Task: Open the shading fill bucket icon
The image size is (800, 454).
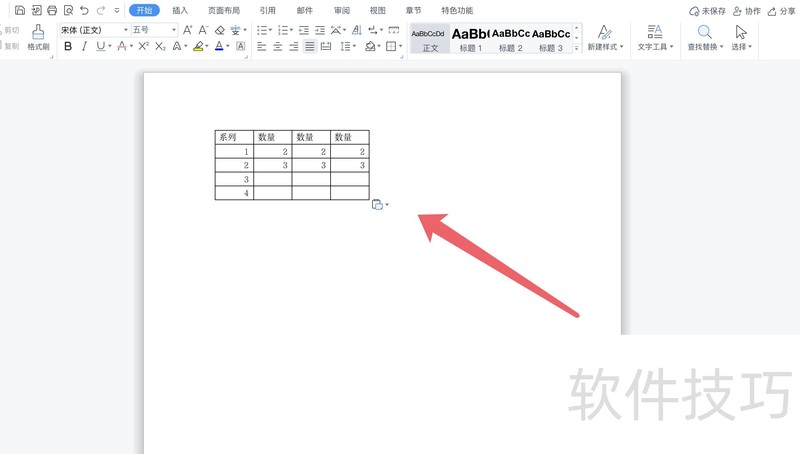Action: (x=370, y=46)
